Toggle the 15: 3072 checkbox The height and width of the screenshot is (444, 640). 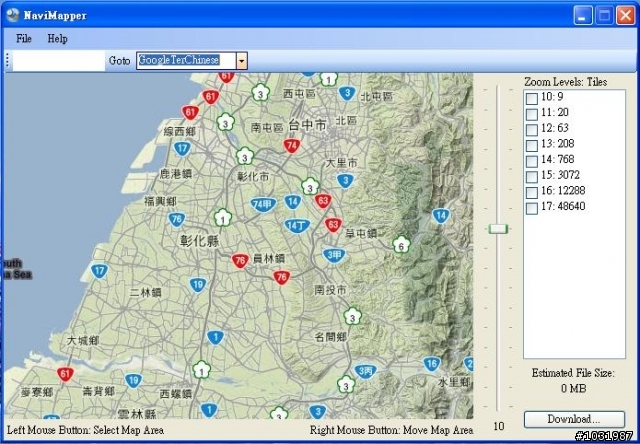531,176
